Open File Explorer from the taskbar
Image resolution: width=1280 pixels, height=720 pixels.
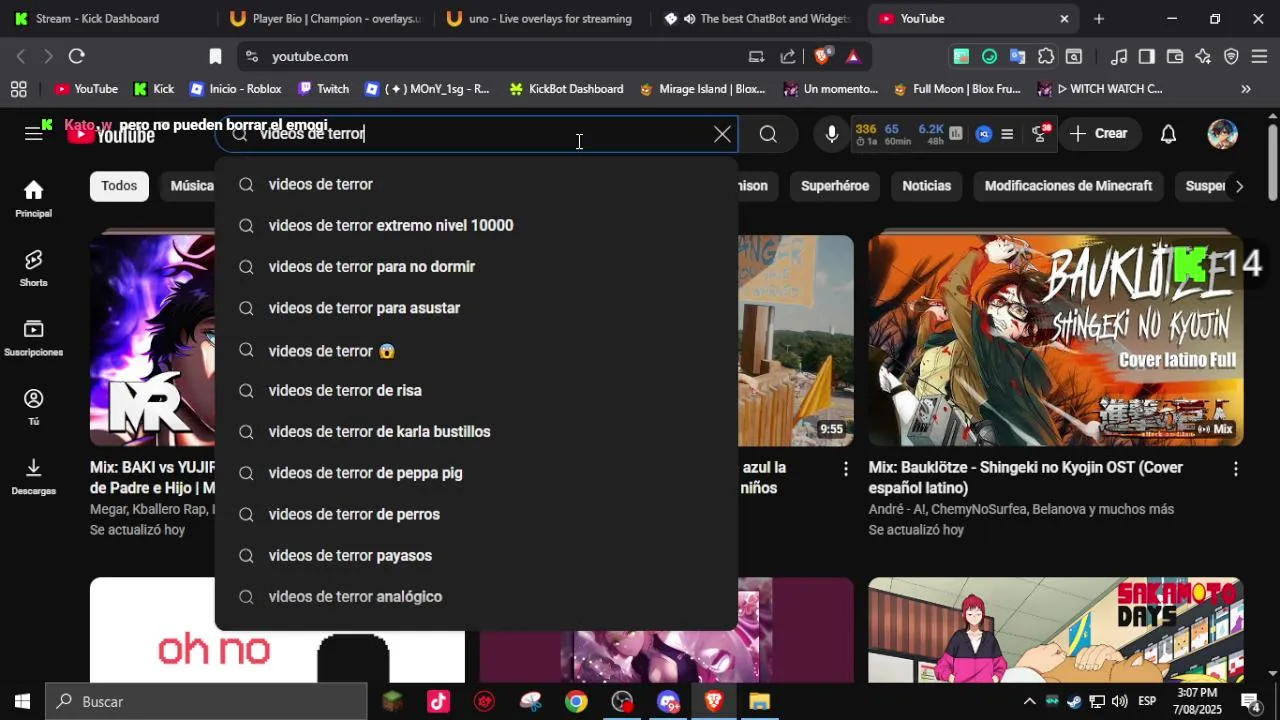point(759,702)
